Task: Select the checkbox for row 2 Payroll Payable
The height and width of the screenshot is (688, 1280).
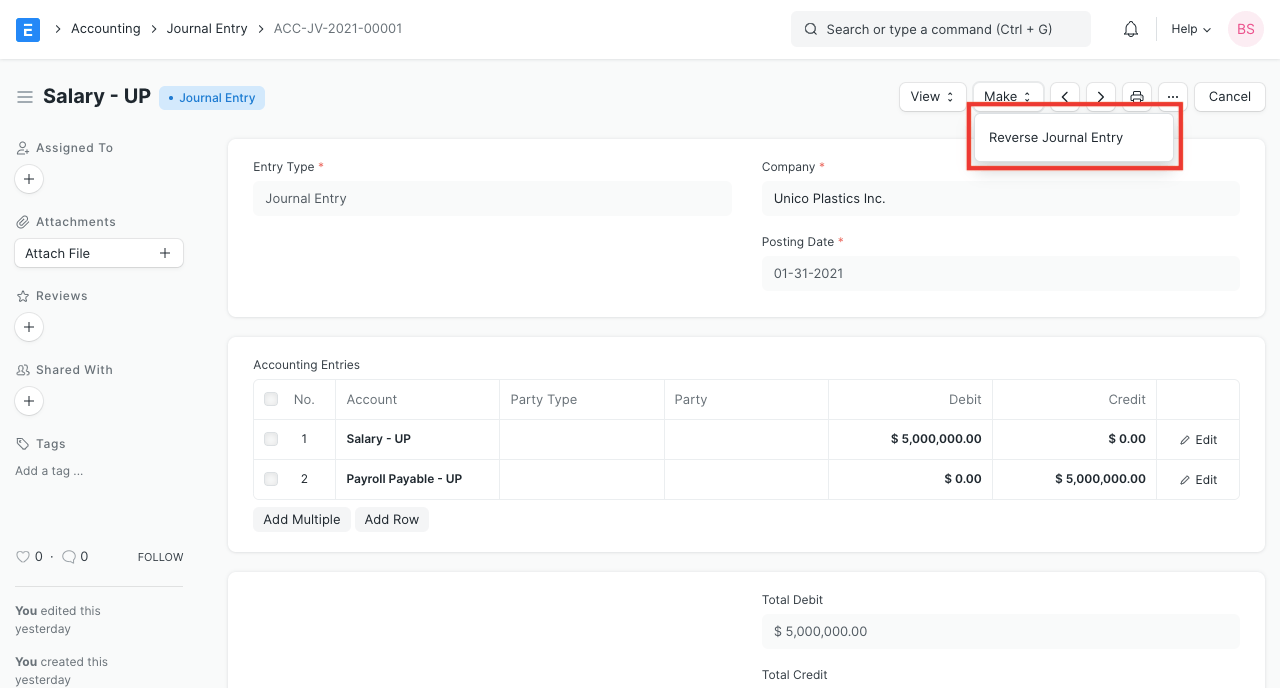Action: (271, 479)
